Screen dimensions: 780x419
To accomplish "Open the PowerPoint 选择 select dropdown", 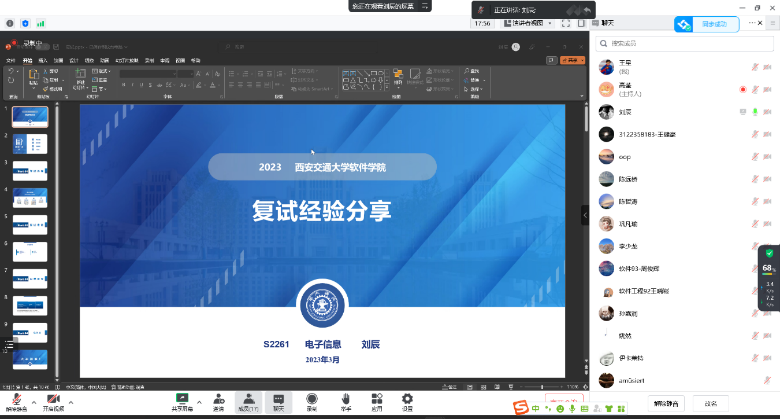I will (473, 89).
